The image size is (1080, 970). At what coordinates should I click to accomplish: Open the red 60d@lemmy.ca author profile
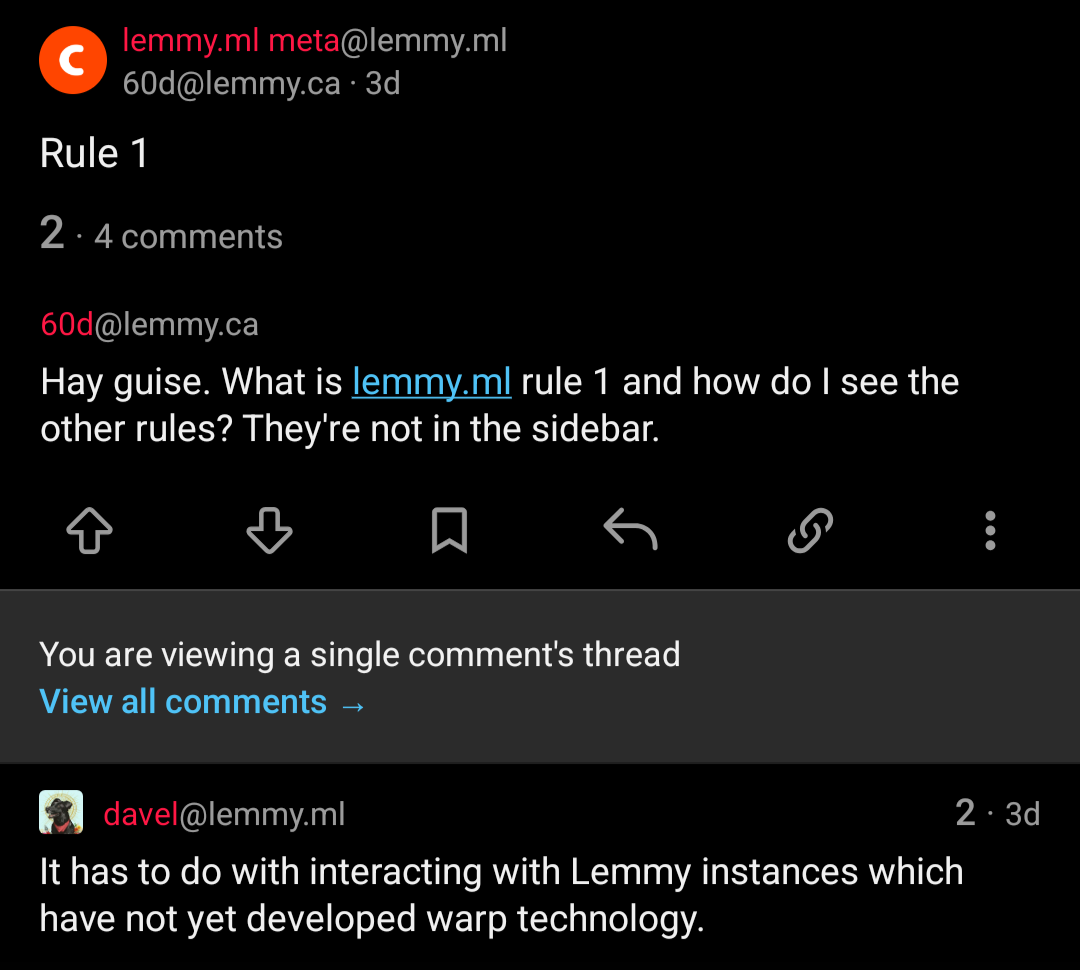[149, 324]
